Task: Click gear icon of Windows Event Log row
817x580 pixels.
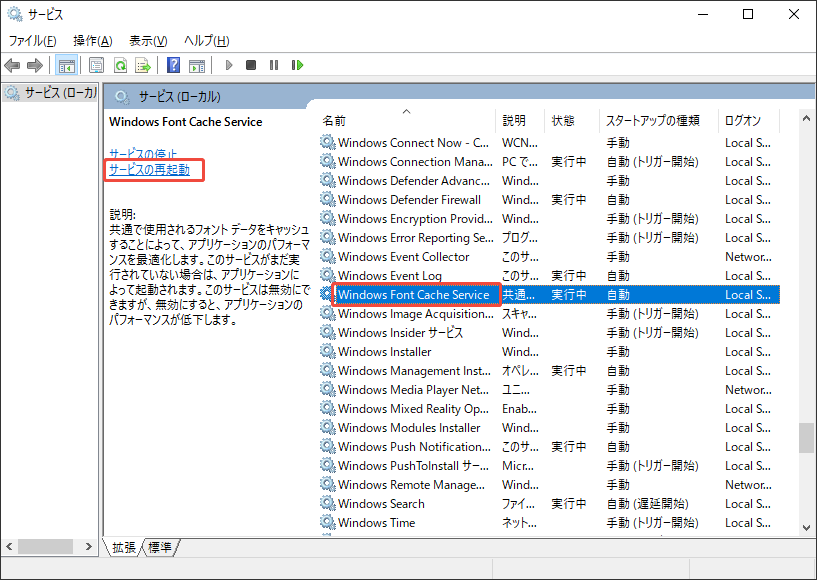Action: [327, 275]
